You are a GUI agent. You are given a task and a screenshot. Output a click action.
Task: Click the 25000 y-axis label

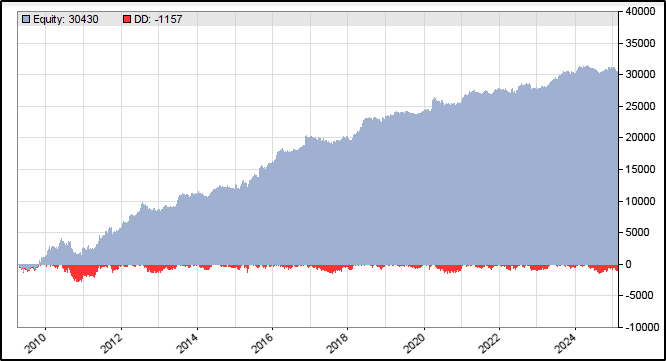pyautogui.click(x=641, y=106)
